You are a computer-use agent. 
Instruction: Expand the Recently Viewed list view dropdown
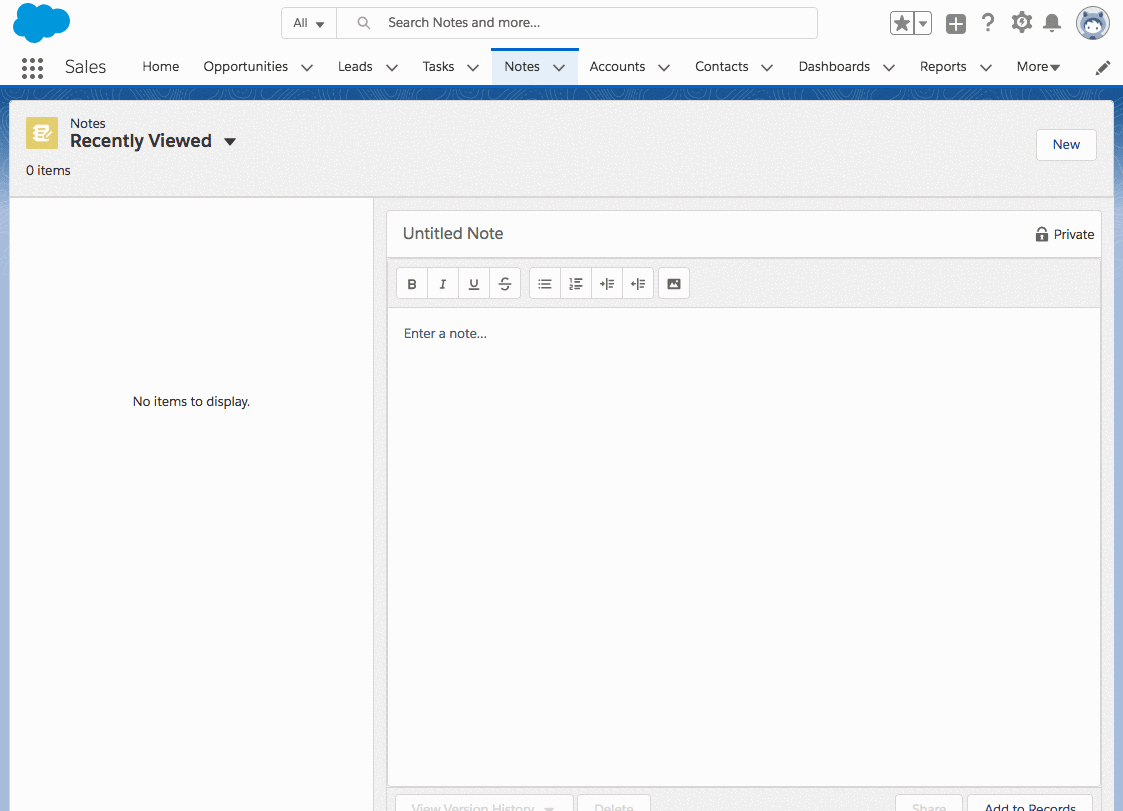[230, 142]
